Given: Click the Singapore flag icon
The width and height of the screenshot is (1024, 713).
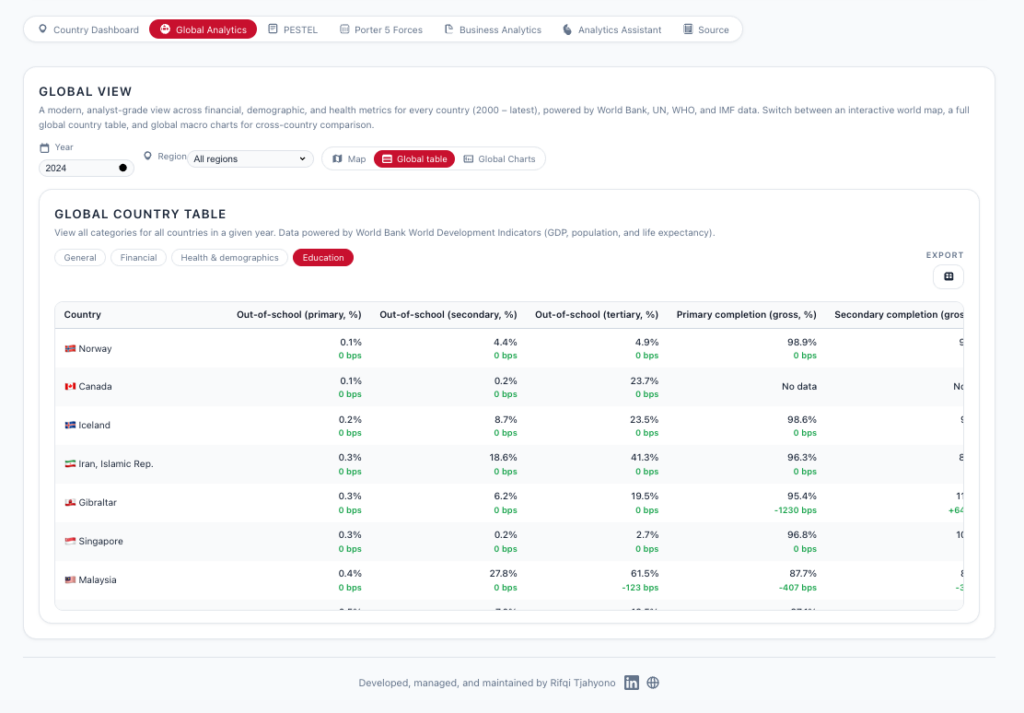Looking at the screenshot, I should pos(70,542).
